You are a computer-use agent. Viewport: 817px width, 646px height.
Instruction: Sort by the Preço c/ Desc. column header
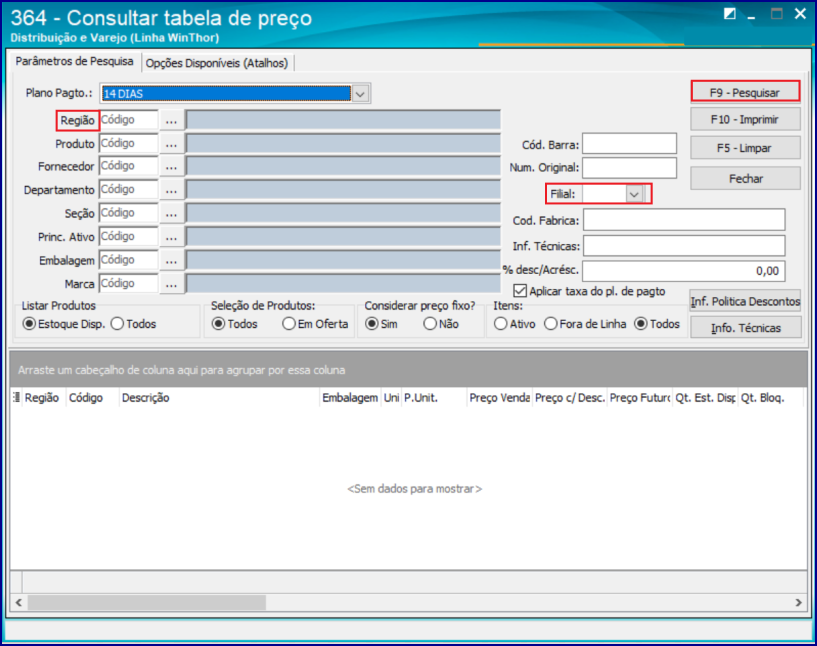click(570, 397)
